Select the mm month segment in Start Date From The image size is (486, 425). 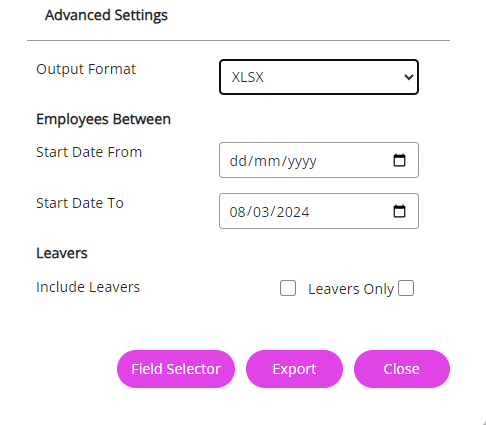(x=267, y=161)
